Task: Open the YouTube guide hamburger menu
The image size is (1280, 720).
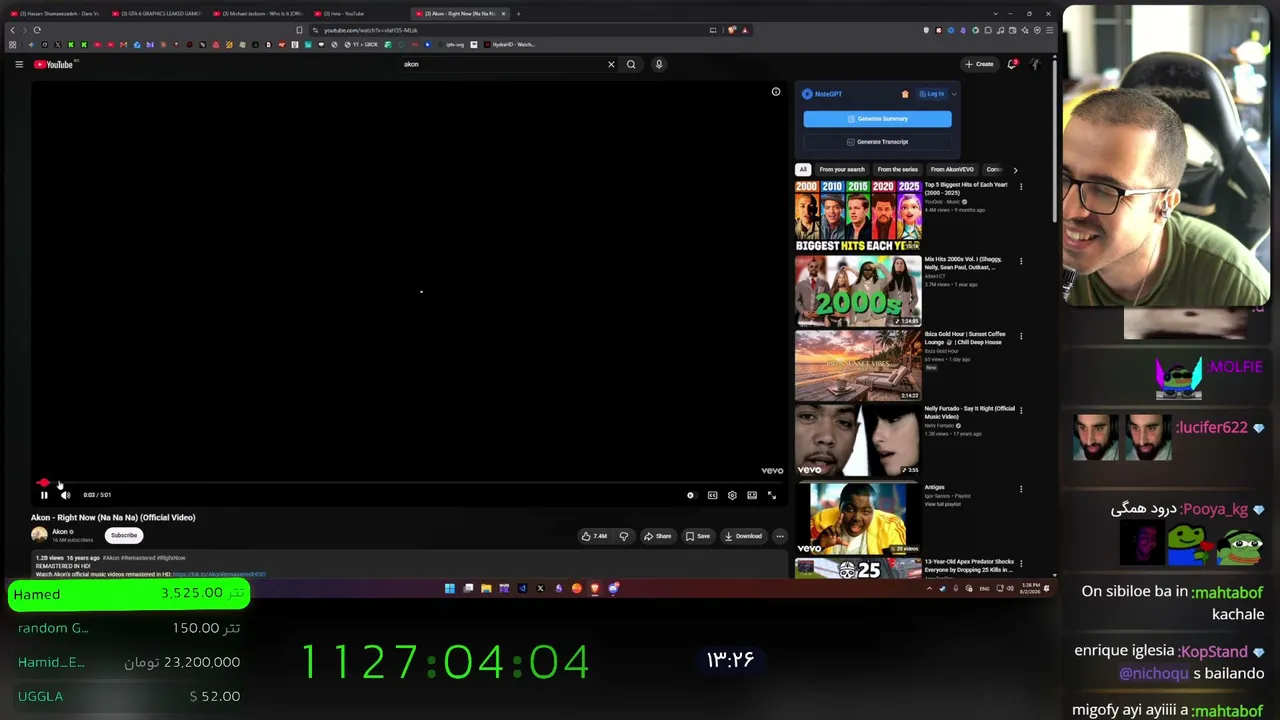Action: [x=19, y=64]
